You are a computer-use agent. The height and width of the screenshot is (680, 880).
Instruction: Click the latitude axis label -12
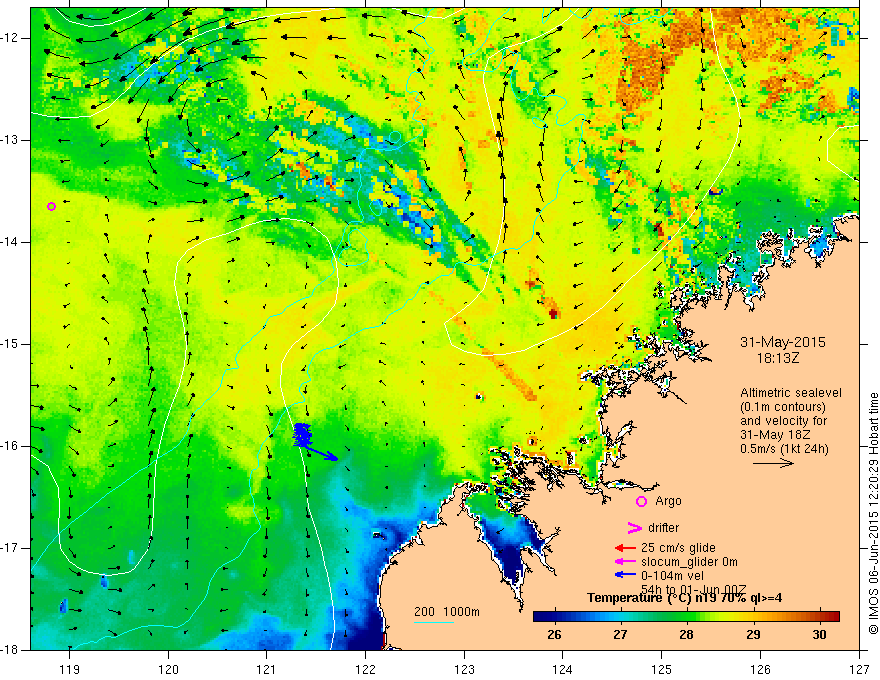click(11, 38)
